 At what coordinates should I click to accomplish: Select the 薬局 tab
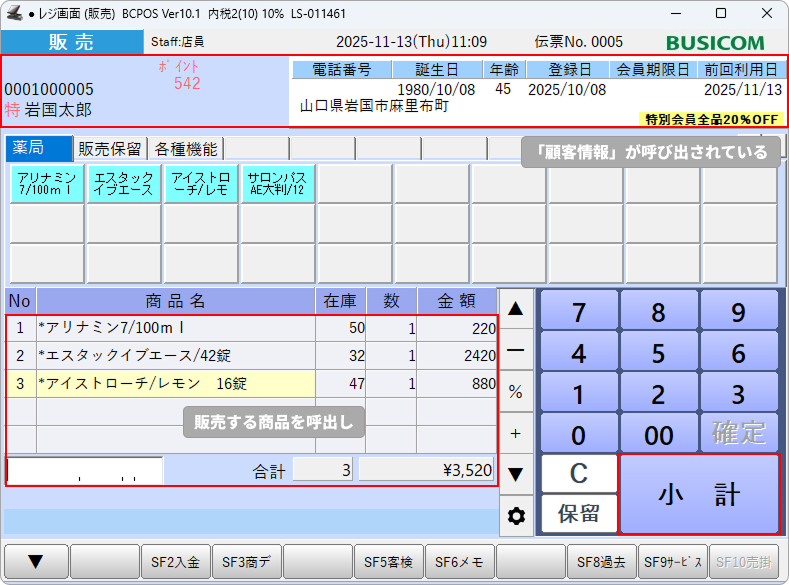point(38,149)
